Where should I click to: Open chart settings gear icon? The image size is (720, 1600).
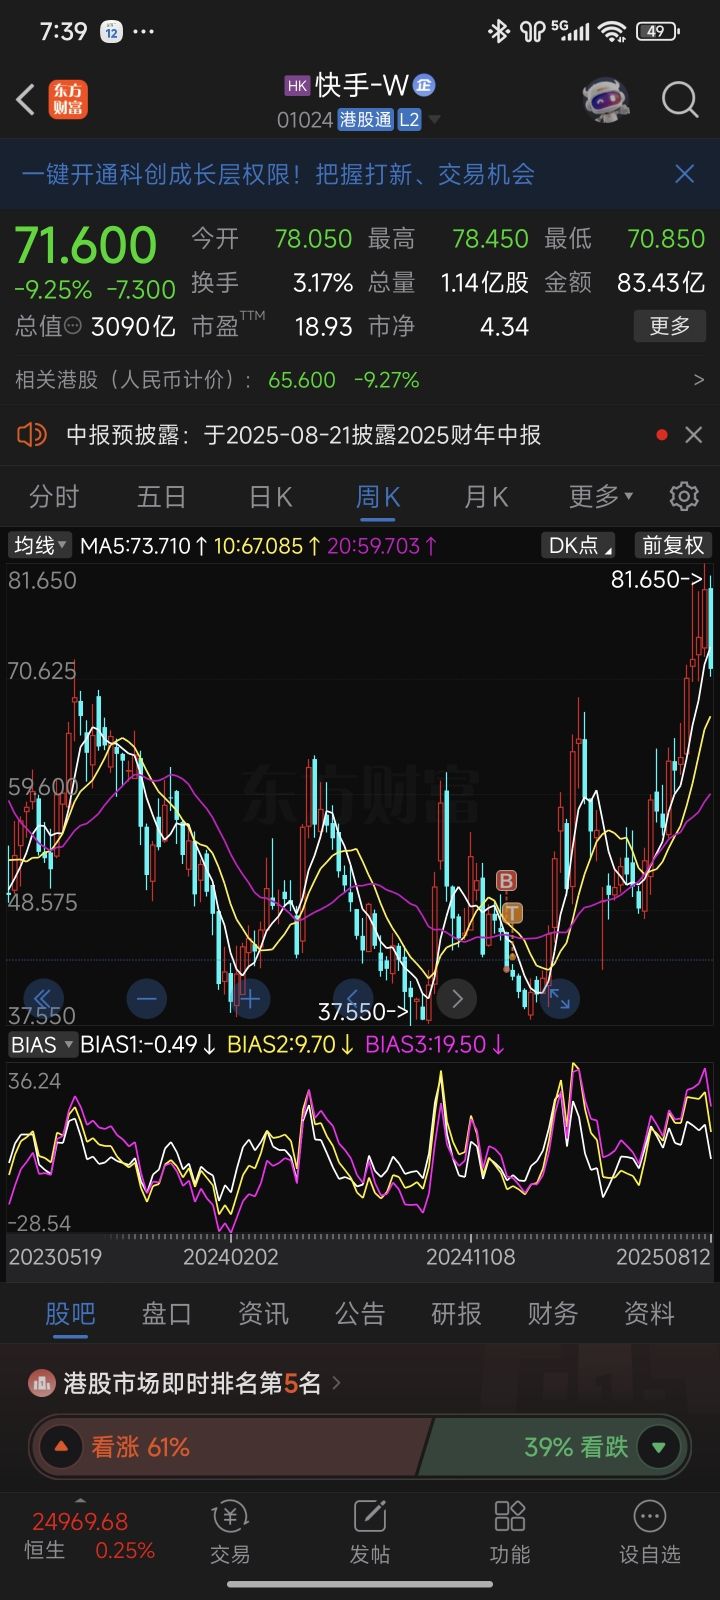click(684, 496)
